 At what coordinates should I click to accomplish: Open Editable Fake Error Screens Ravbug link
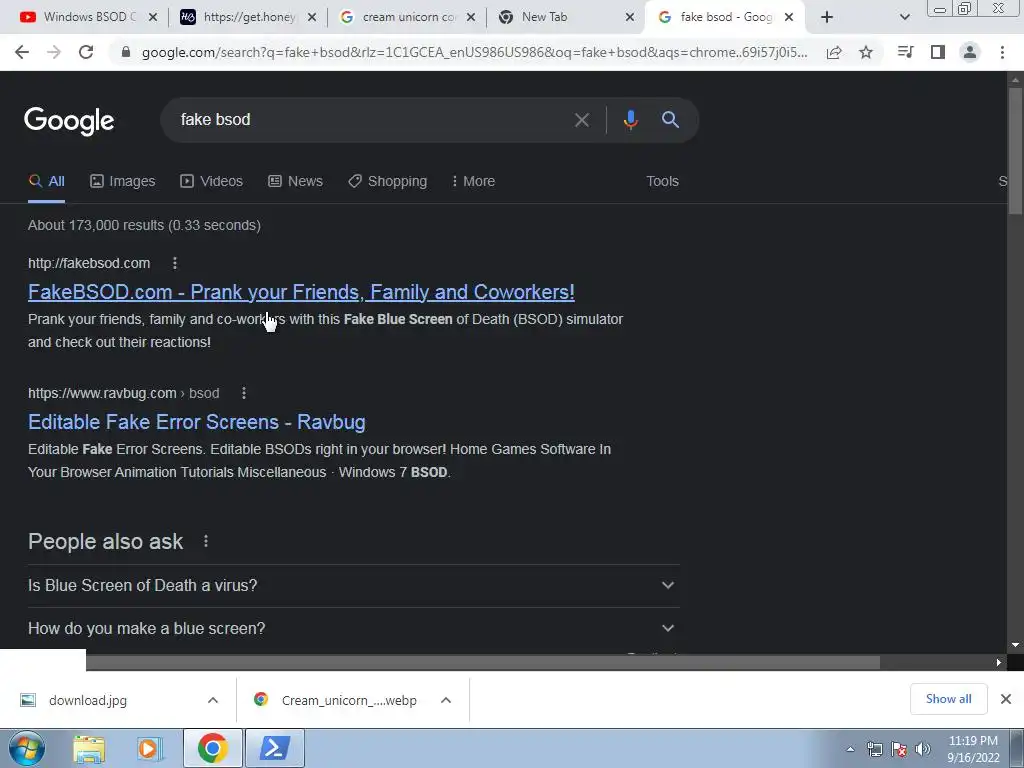click(197, 422)
